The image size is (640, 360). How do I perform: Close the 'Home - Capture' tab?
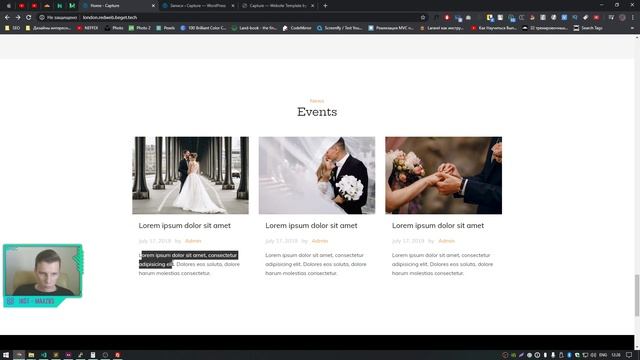point(153,6)
